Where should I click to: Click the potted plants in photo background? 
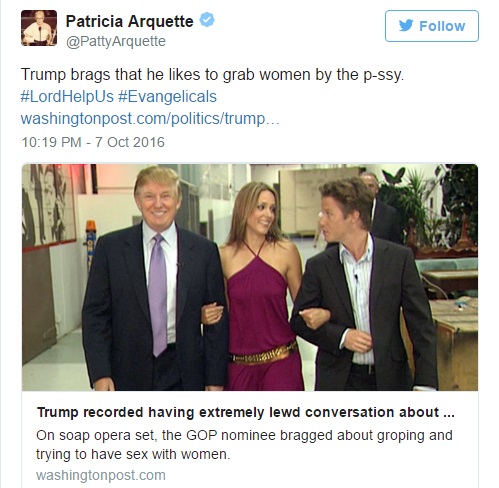(430, 207)
